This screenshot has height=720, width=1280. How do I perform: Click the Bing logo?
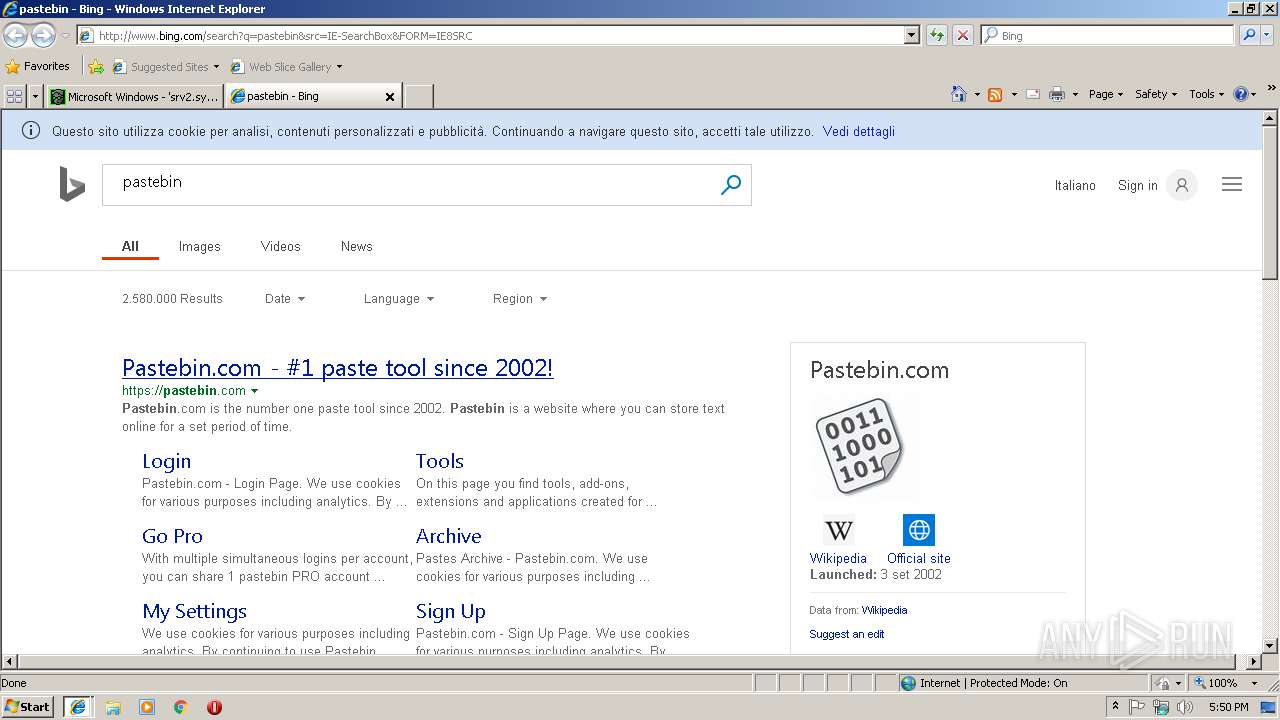click(72, 185)
